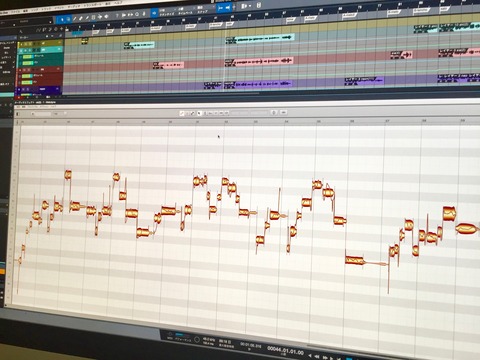
Task: Select the dark red track header
Action: coord(40,69)
